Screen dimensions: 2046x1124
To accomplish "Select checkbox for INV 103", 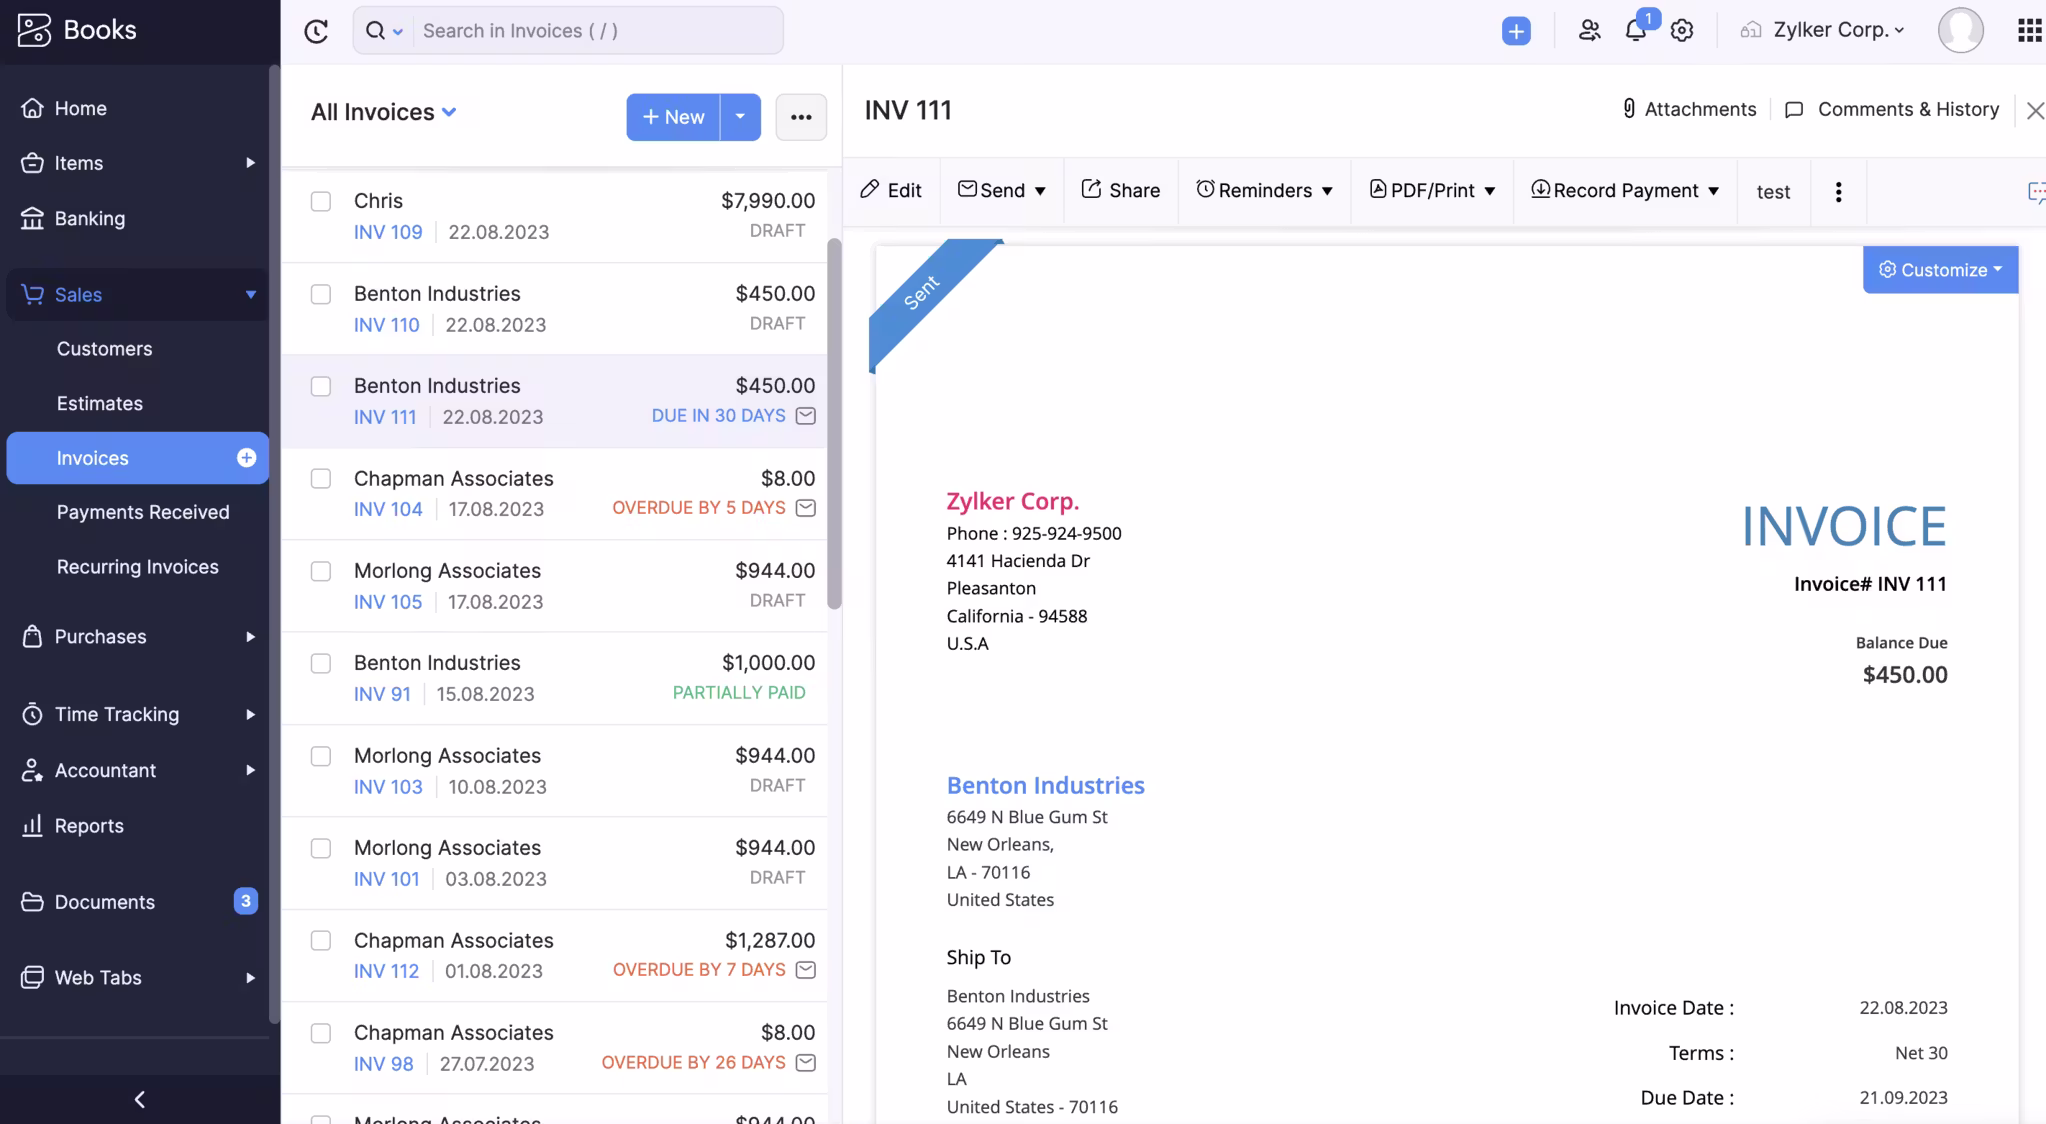I will pos(320,756).
